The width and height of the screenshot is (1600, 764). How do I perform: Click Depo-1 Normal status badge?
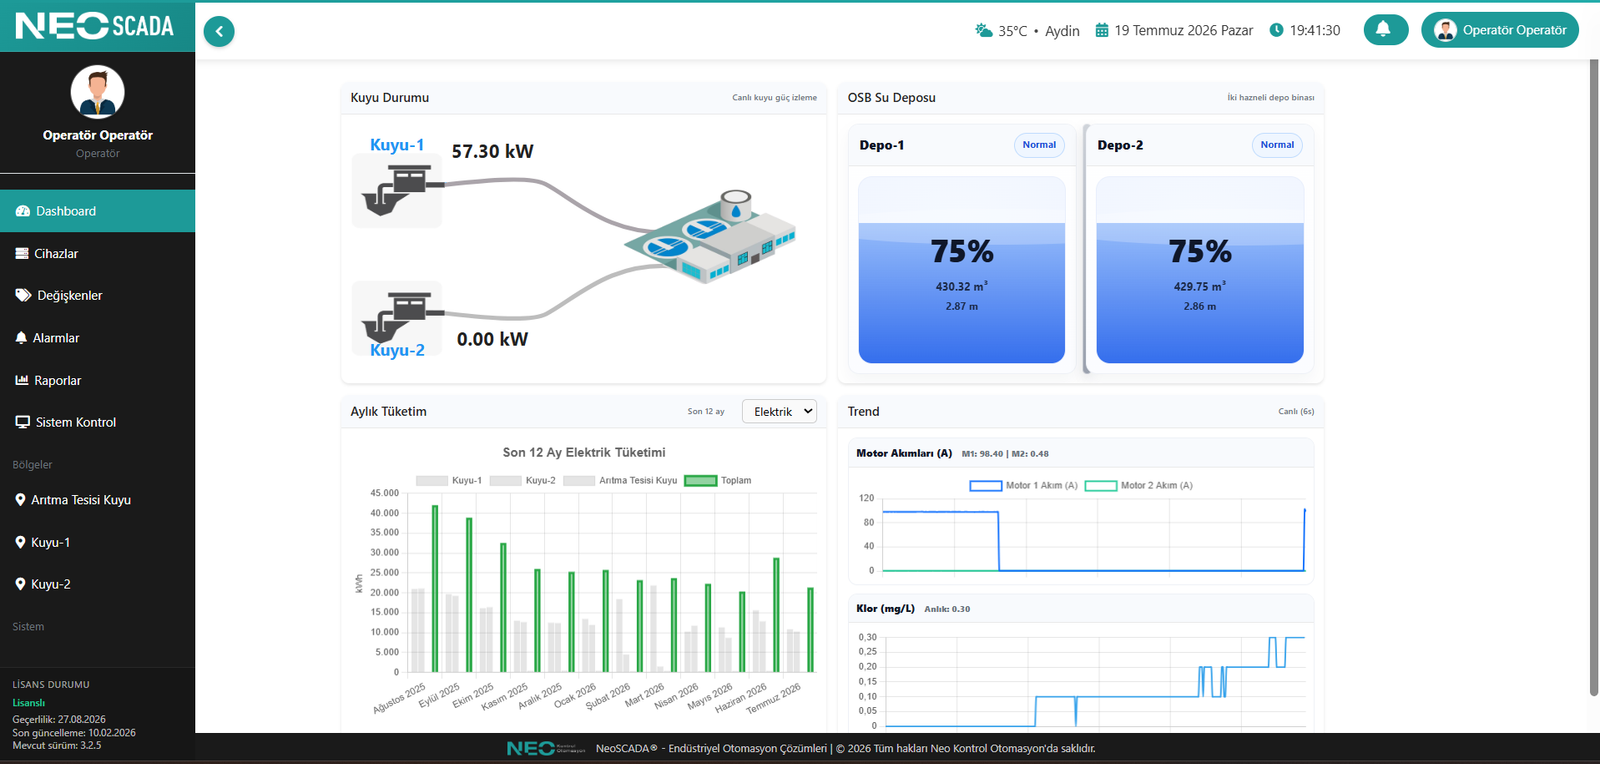[1039, 145]
